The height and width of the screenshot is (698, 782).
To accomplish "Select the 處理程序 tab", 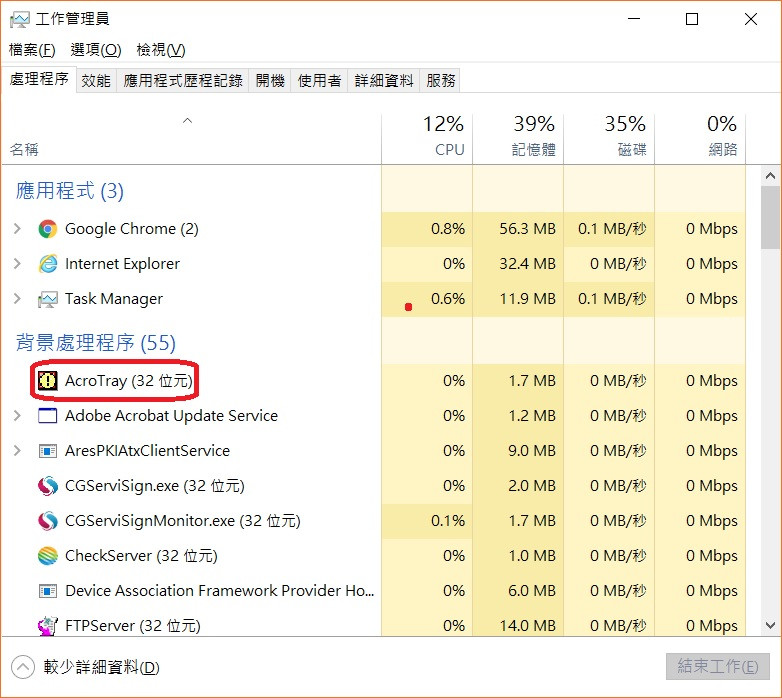I will (39, 79).
